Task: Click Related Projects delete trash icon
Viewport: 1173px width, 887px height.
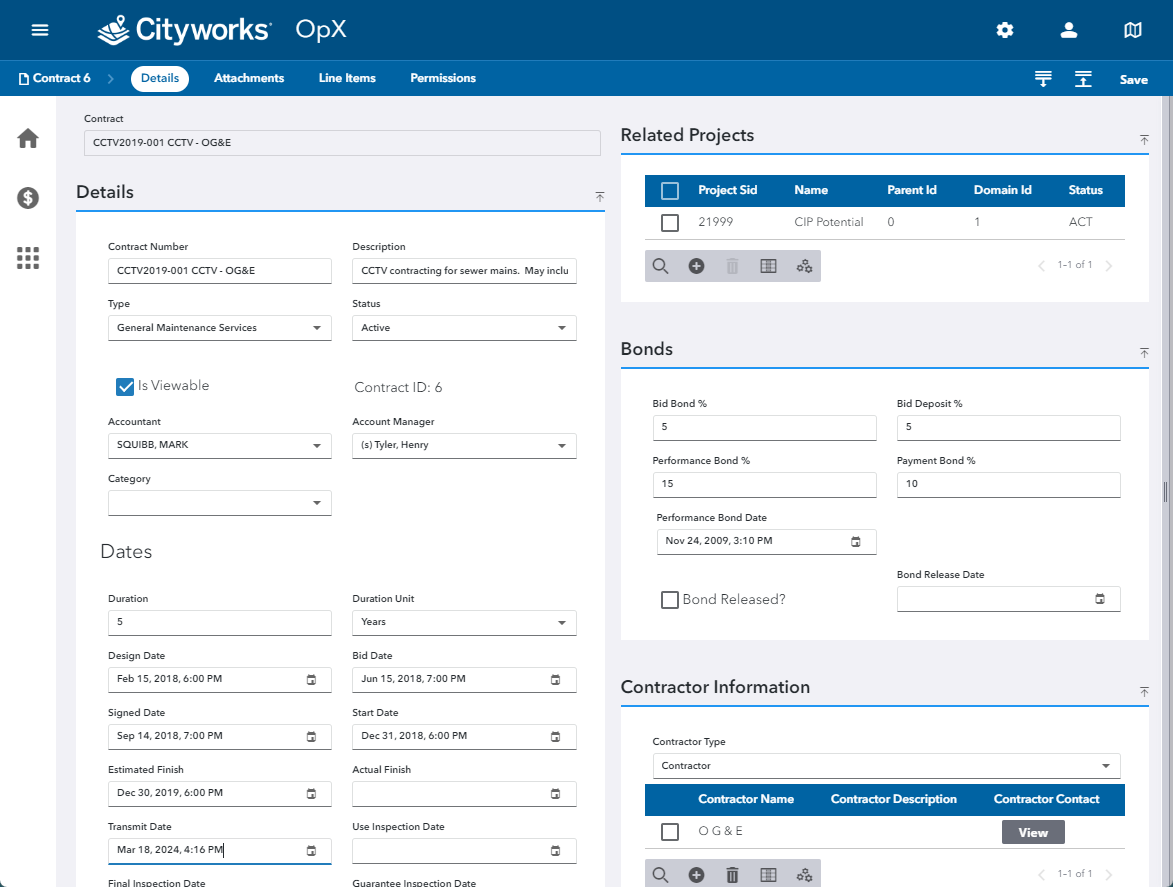Action: [x=732, y=266]
